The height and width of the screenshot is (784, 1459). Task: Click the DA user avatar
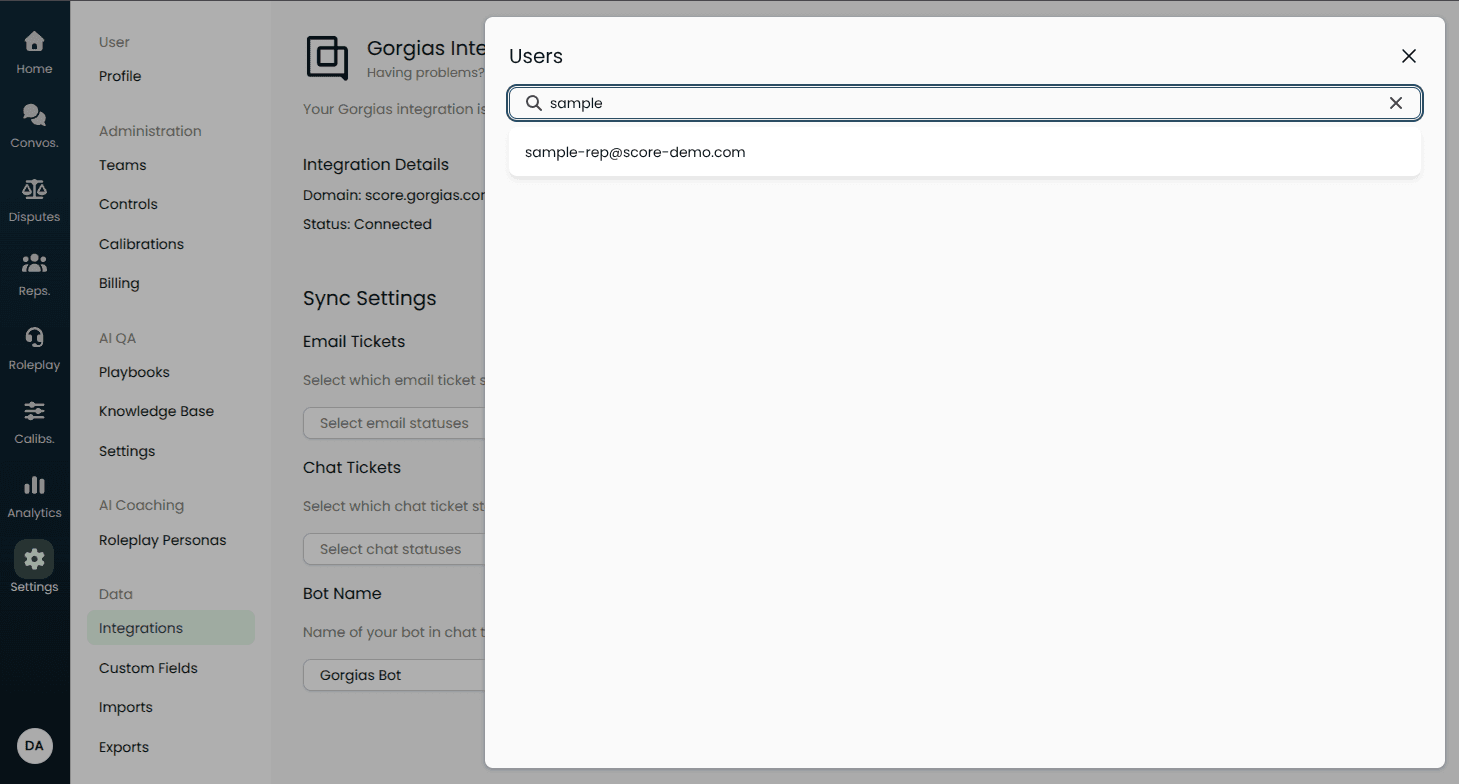tap(35, 746)
